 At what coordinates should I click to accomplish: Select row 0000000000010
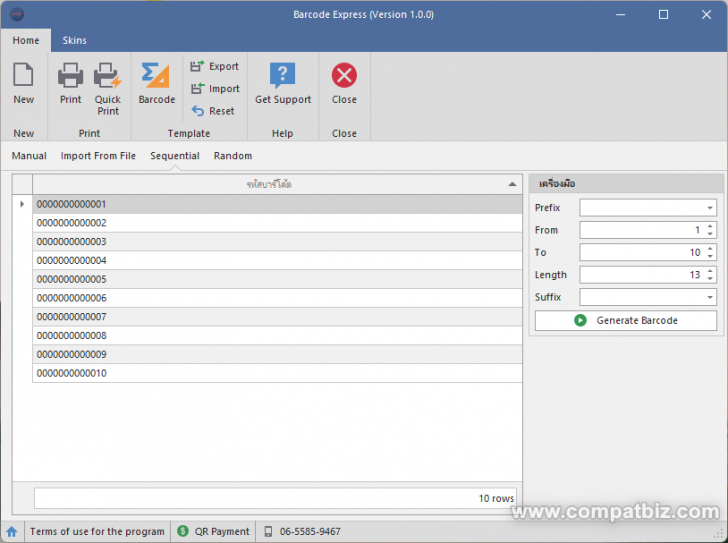pyautogui.click(x=277, y=373)
